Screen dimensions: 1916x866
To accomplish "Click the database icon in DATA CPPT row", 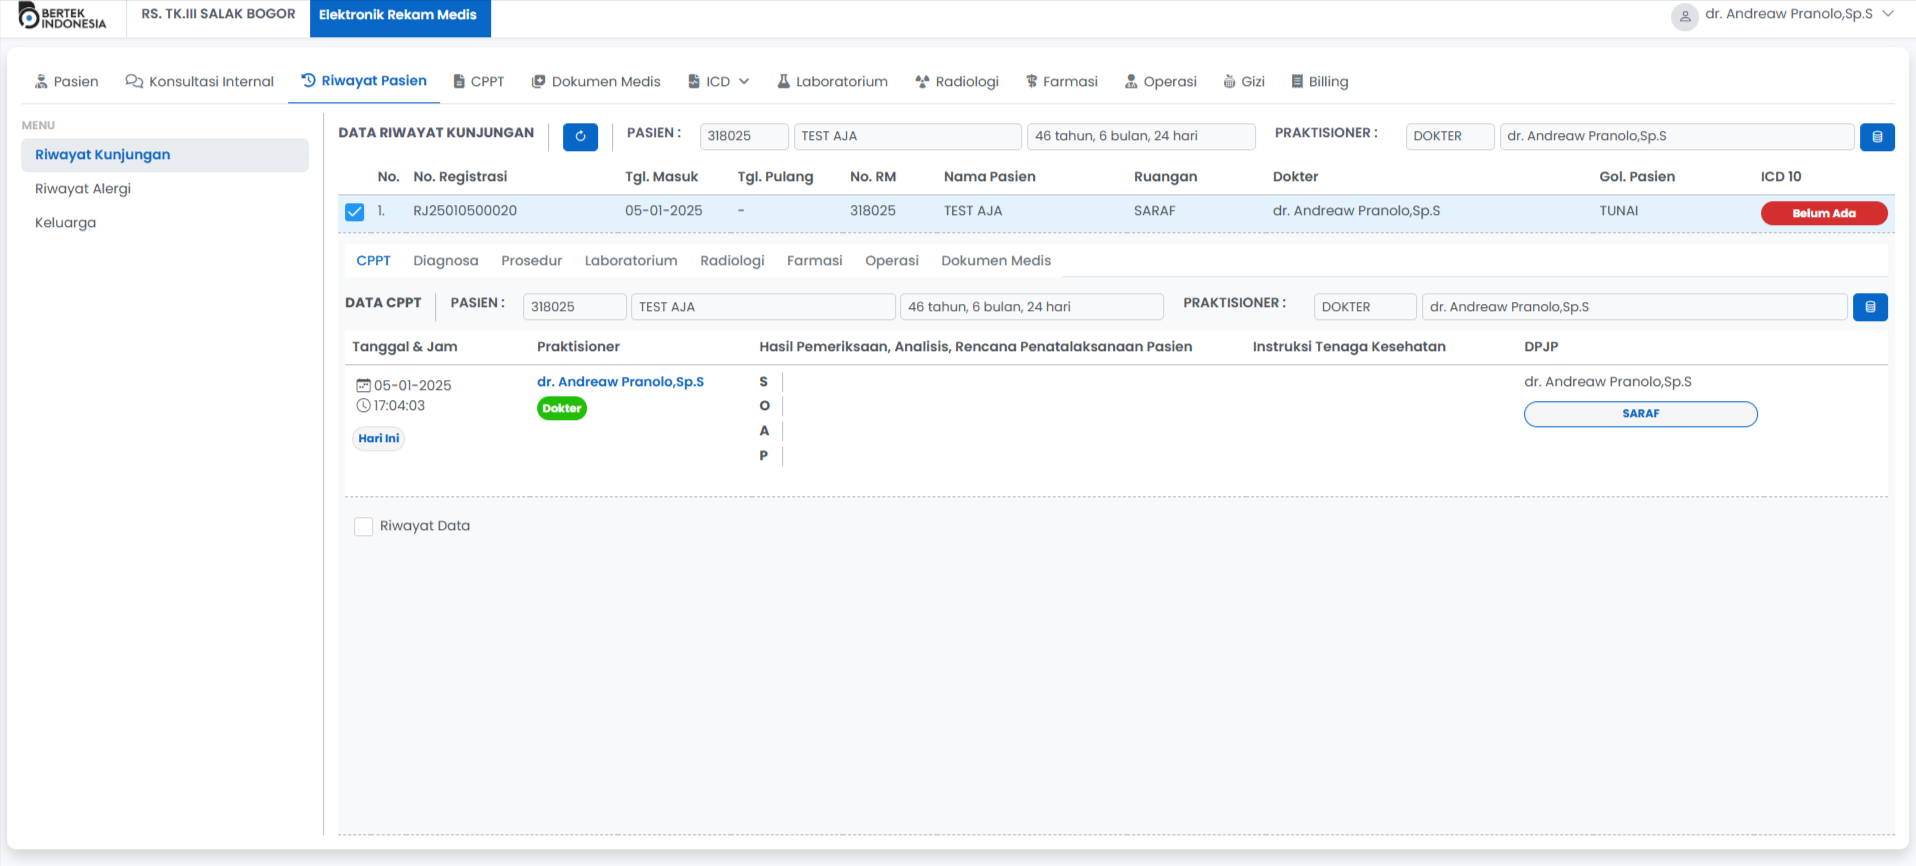I will pyautogui.click(x=1869, y=307).
